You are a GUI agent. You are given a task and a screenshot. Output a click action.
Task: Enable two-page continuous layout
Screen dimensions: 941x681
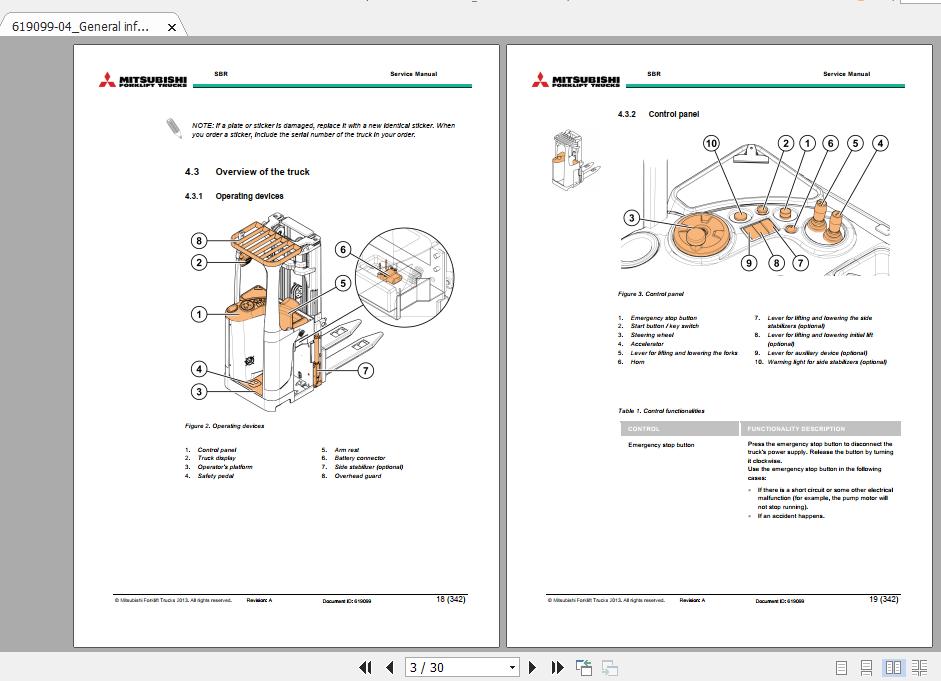pyautogui.click(x=920, y=667)
